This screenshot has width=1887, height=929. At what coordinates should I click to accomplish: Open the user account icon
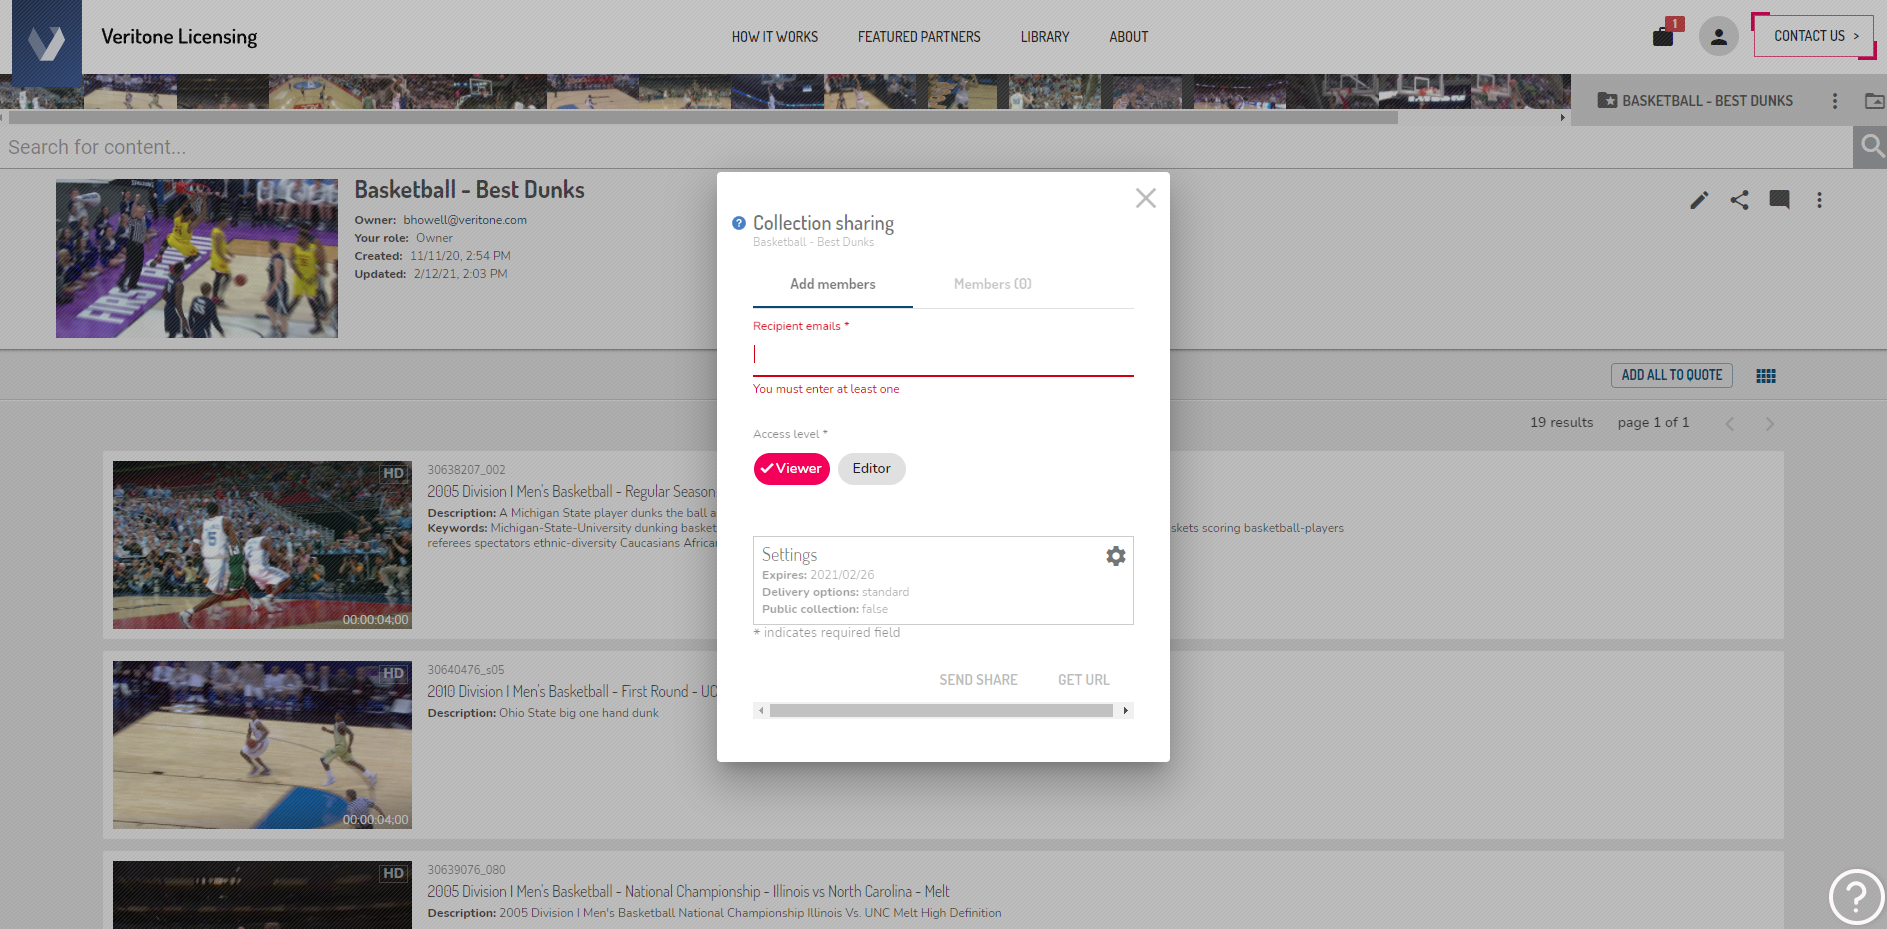1718,37
